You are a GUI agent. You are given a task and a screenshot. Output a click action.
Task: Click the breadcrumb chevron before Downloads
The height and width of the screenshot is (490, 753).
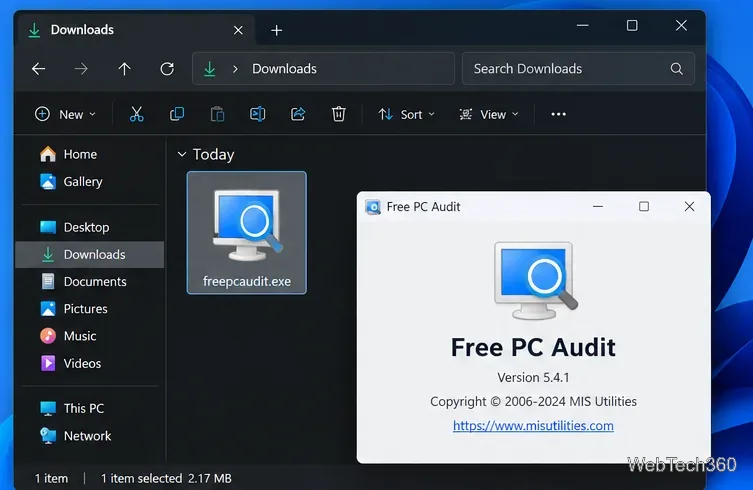[x=235, y=69]
